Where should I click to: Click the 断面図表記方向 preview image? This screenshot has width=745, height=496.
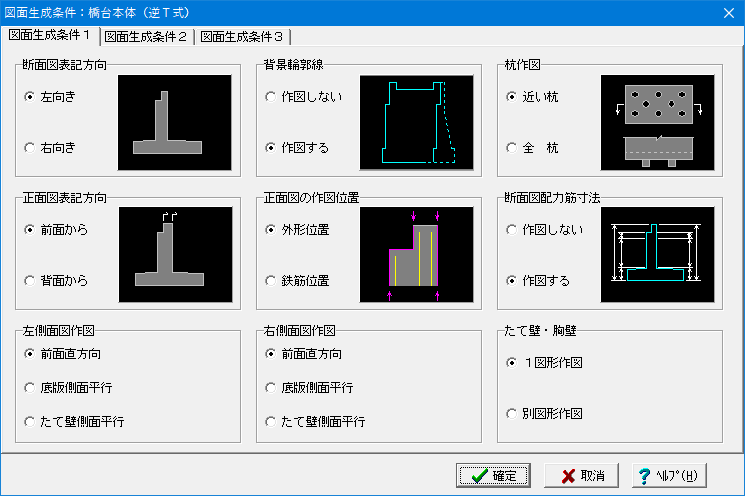[175, 123]
